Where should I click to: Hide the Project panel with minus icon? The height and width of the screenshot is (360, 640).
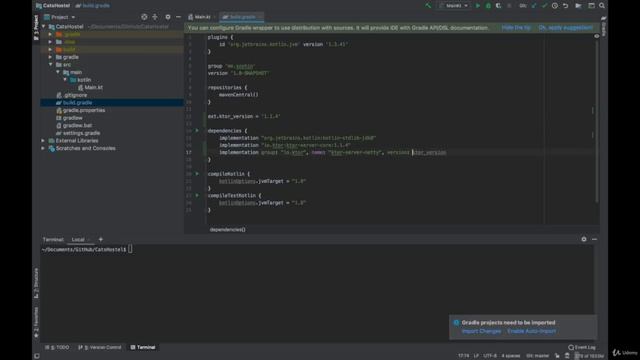tap(178, 17)
